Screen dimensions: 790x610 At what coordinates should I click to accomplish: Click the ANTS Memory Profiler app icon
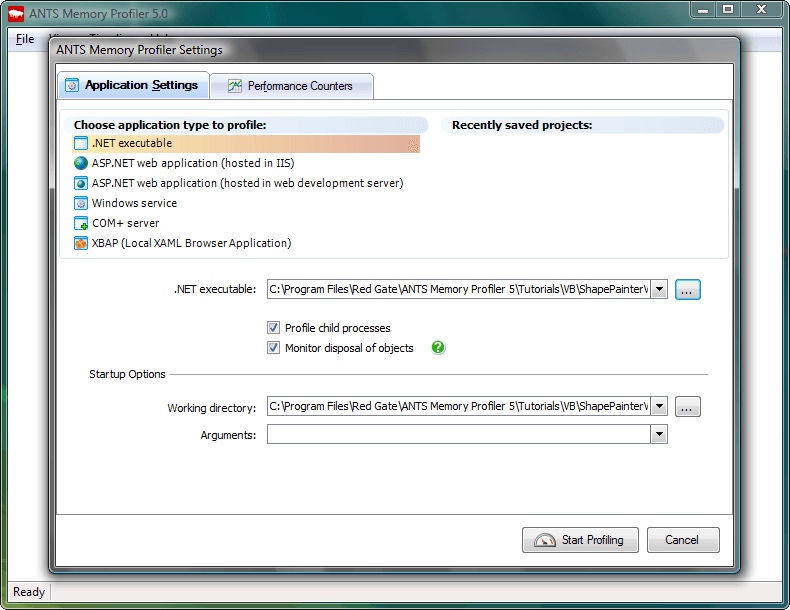click(x=16, y=14)
